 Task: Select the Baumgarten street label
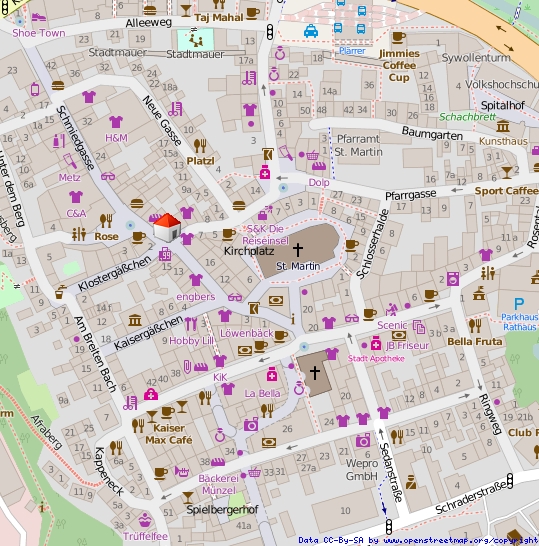tap(432, 133)
